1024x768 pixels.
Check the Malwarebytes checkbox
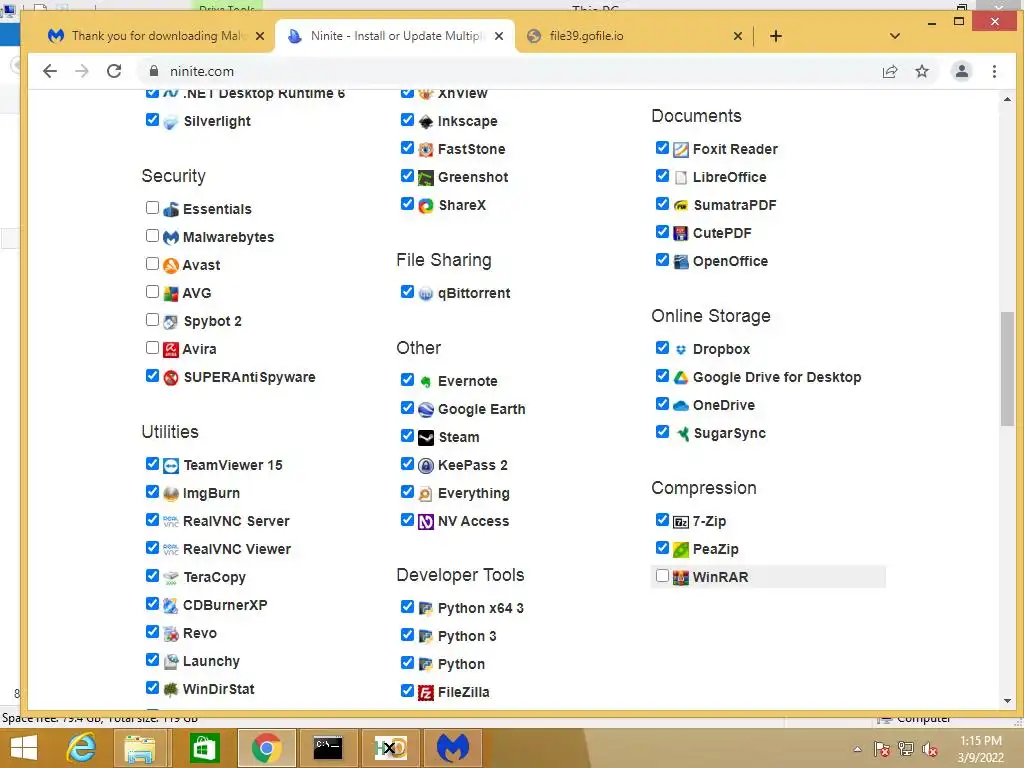[152, 236]
